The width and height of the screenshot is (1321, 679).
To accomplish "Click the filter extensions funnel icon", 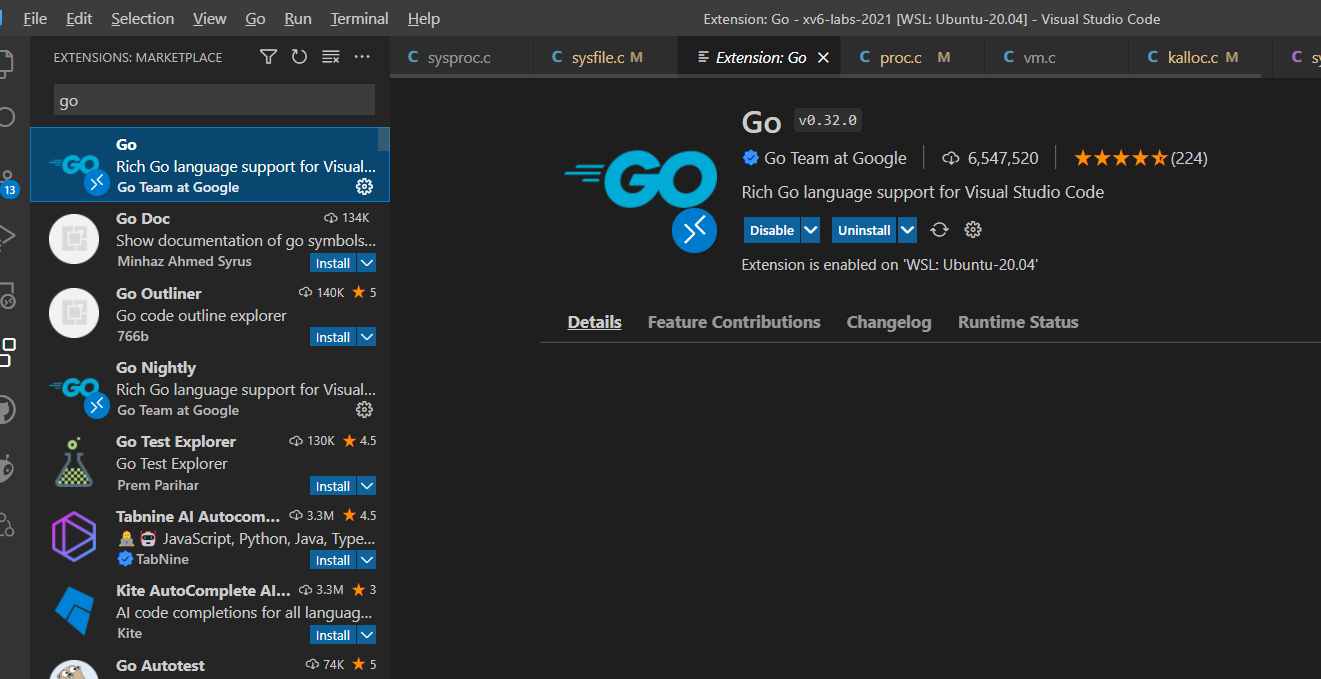I will tap(268, 57).
